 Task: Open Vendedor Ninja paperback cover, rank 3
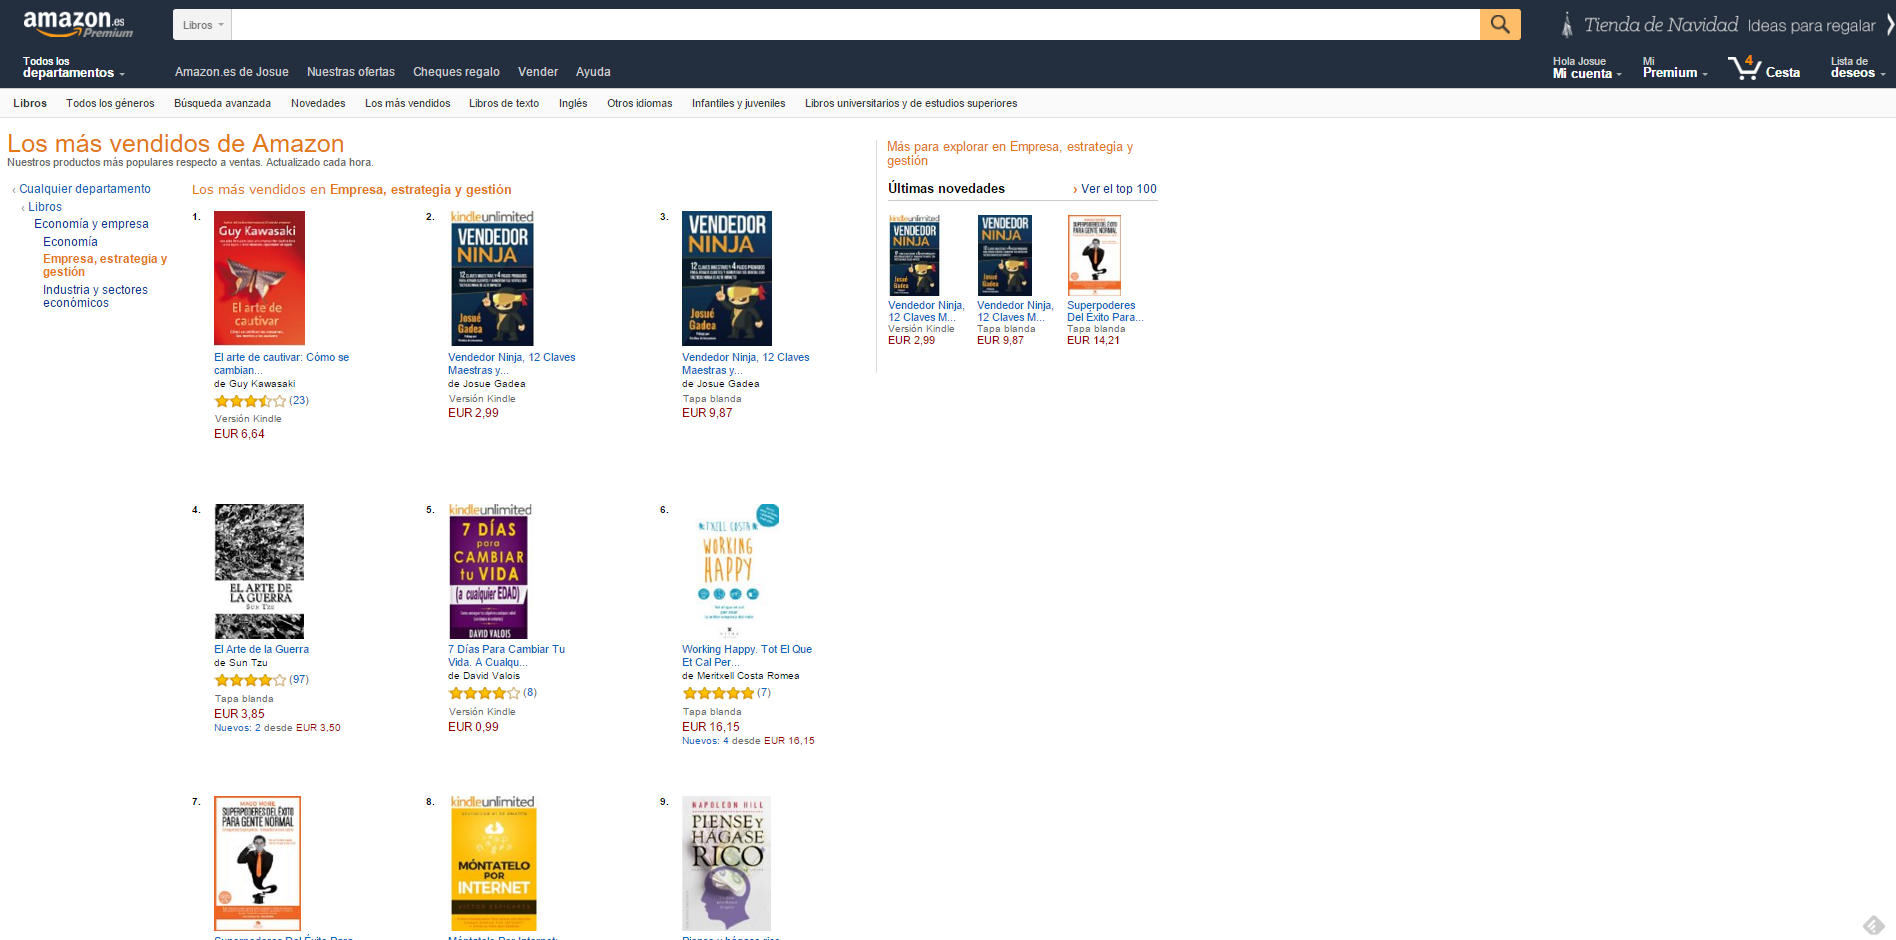(x=727, y=278)
